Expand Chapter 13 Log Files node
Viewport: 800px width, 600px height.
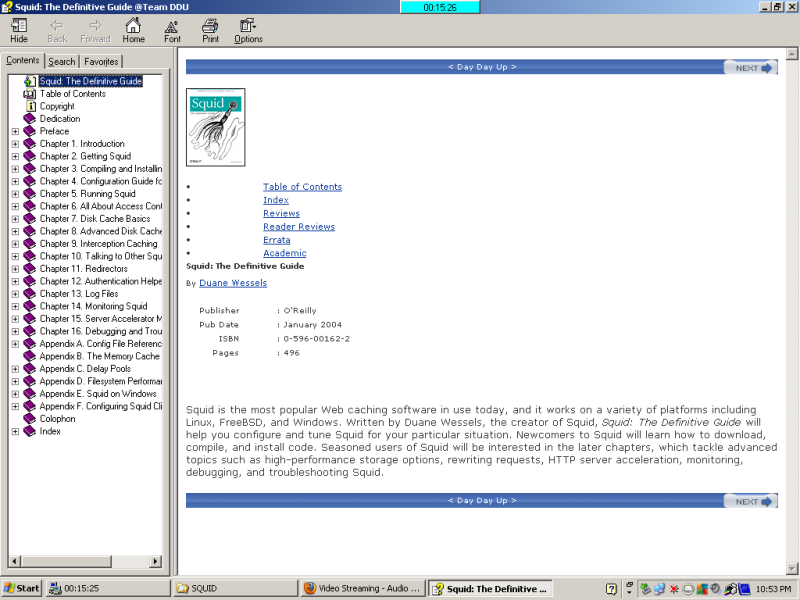point(15,294)
